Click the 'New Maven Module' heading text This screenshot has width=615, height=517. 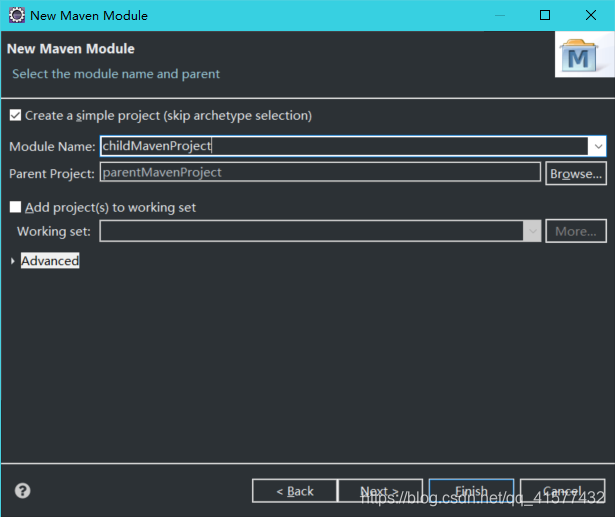point(71,49)
